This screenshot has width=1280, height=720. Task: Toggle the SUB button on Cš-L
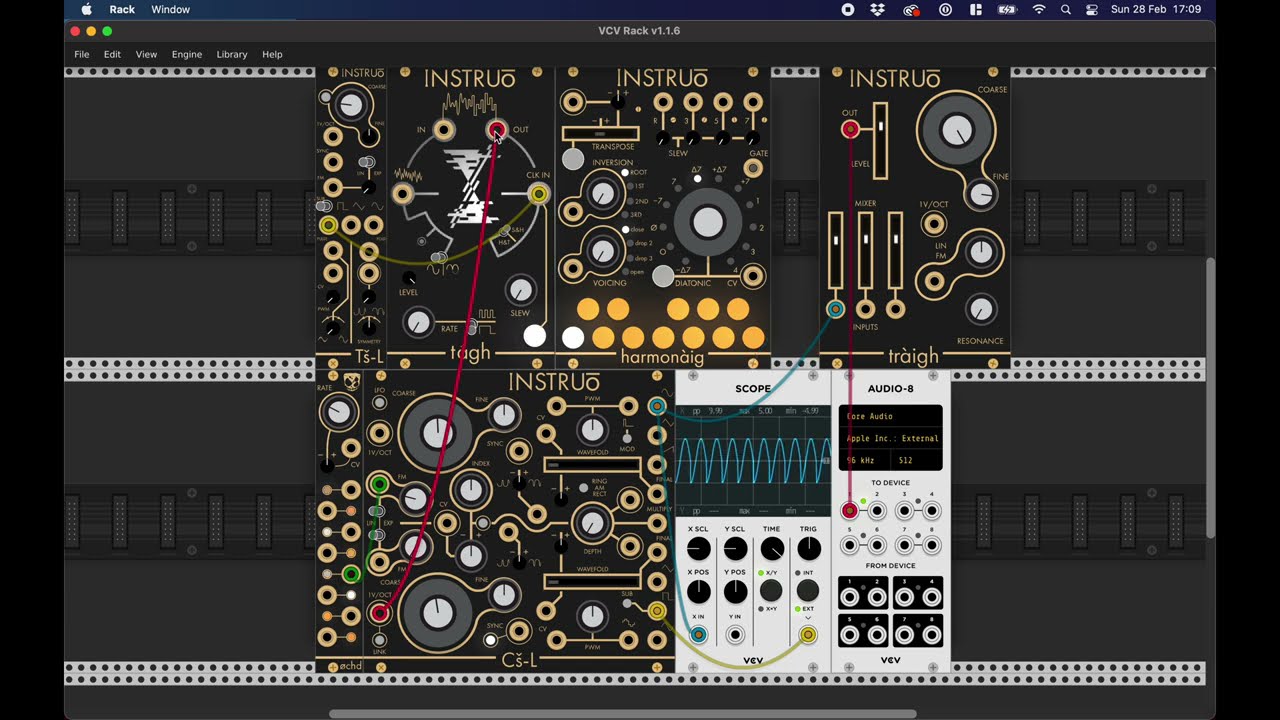[627, 605]
